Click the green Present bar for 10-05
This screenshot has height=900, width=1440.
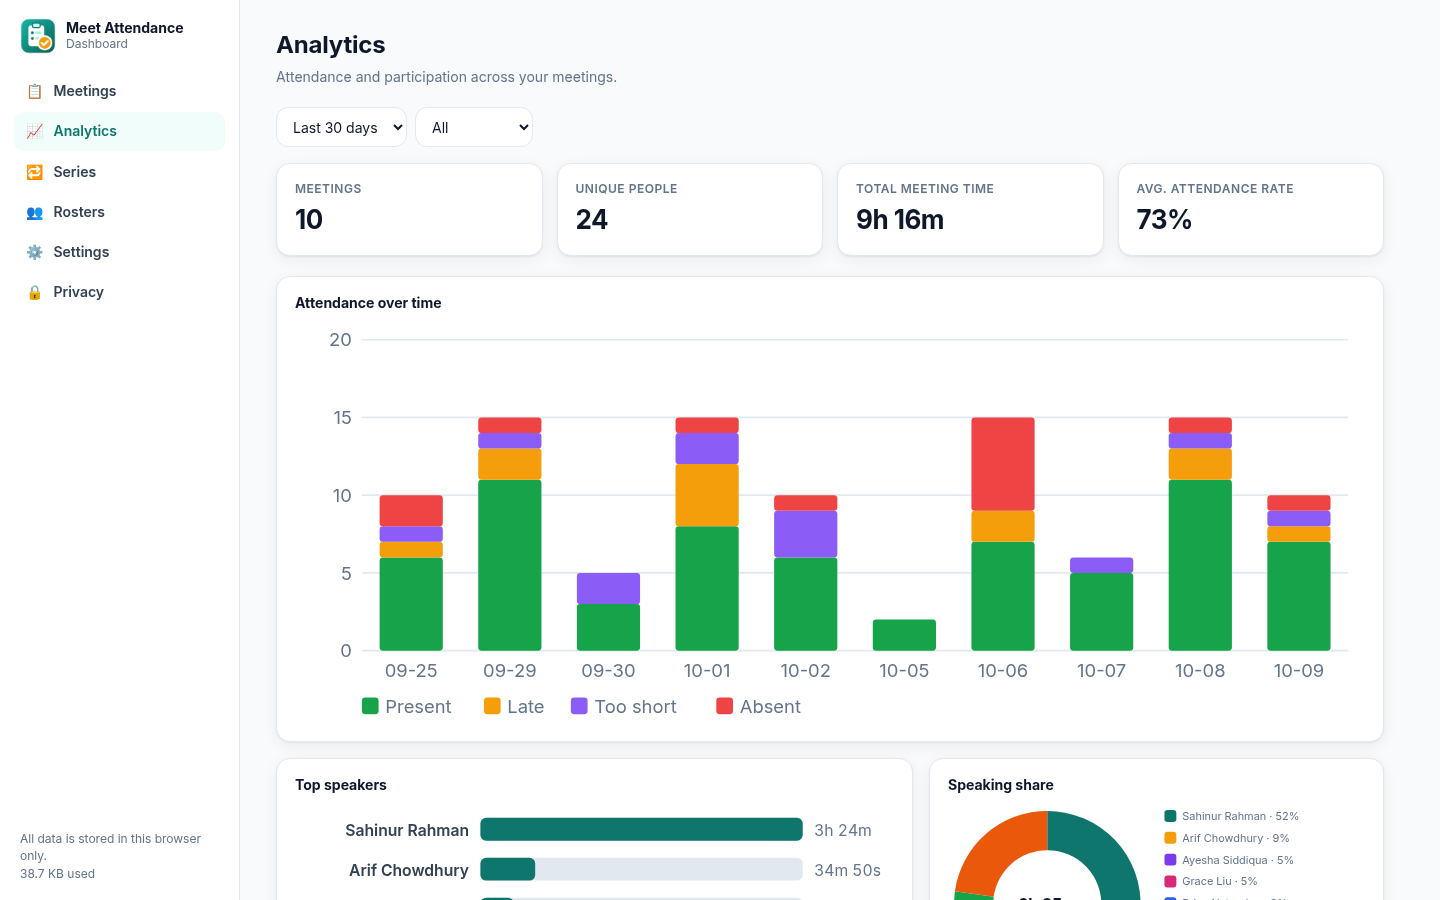(904, 635)
